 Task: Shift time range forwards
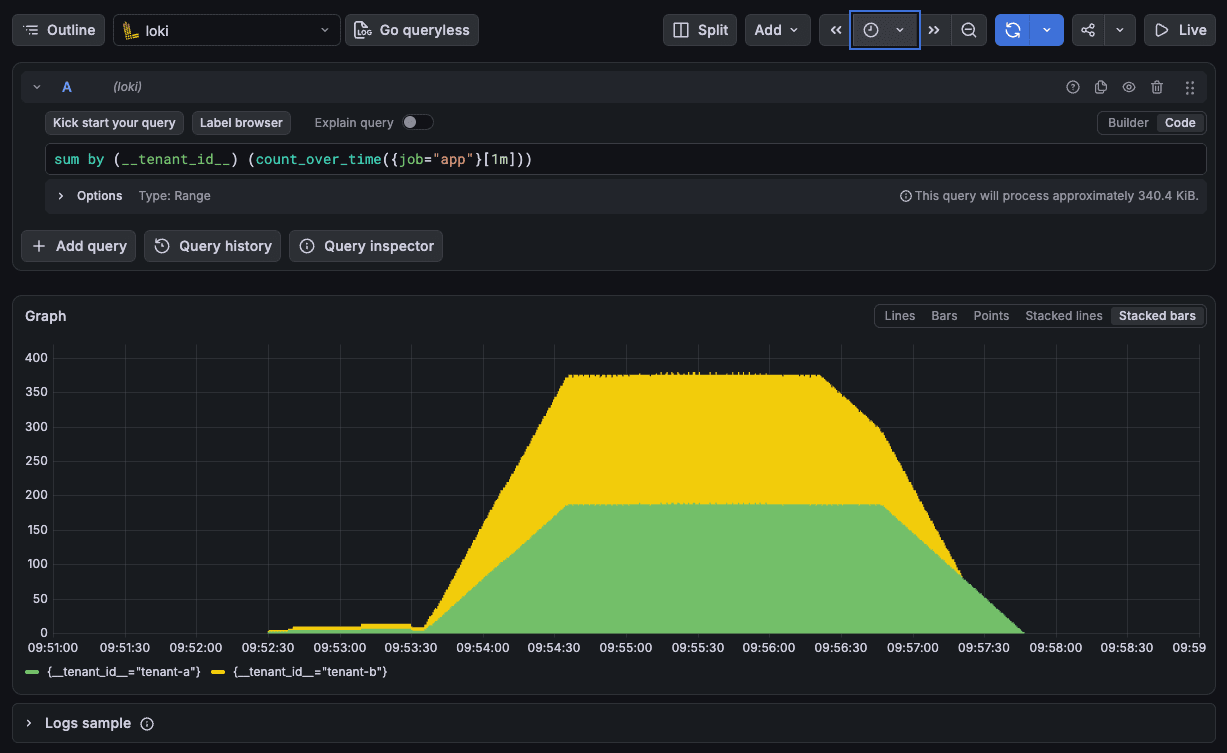pyautogui.click(x=934, y=30)
